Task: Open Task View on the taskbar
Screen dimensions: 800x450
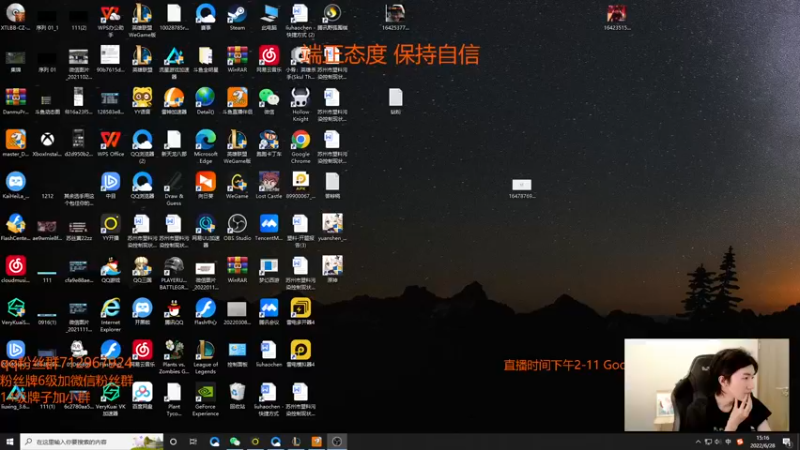Action: coord(193,441)
